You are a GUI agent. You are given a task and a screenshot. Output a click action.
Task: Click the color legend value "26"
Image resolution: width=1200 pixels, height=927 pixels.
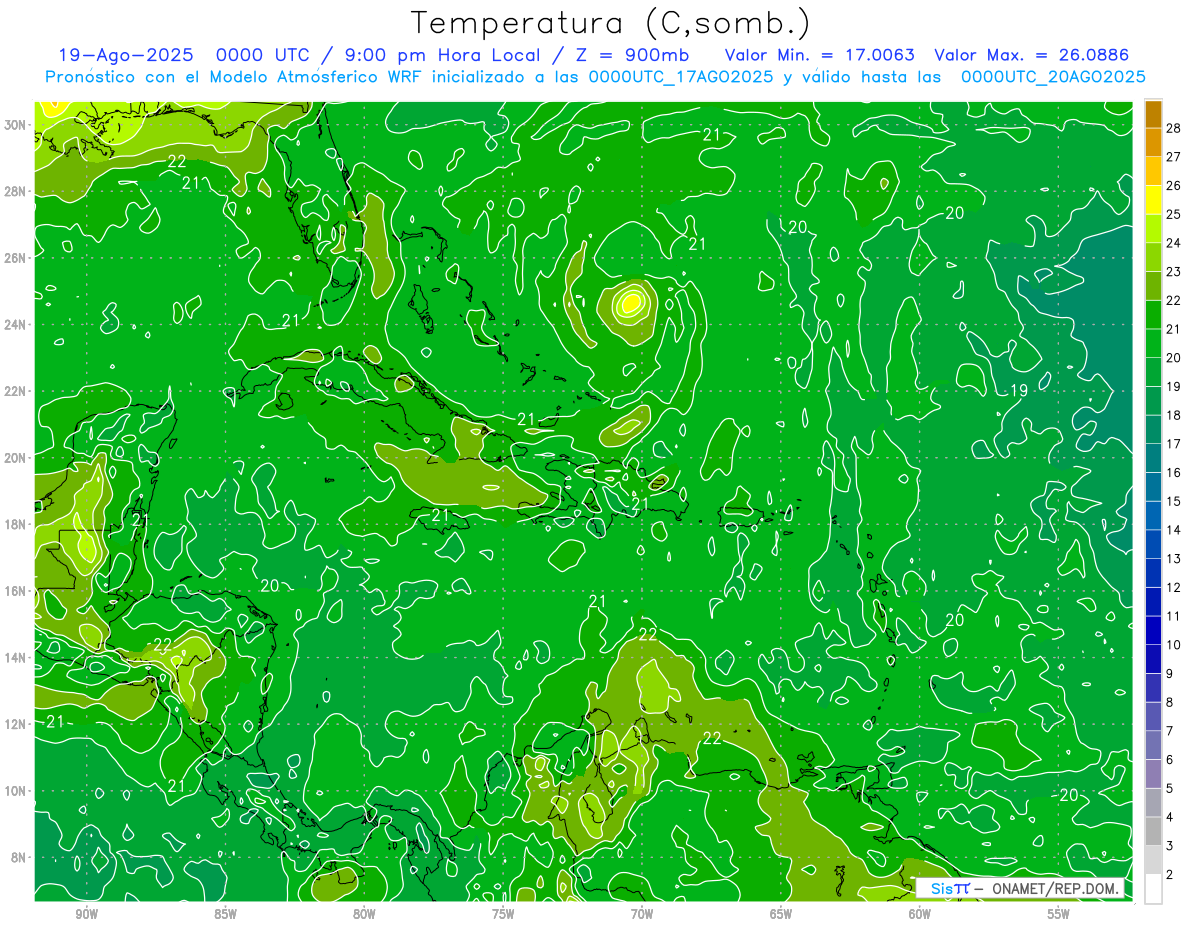click(1174, 185)
